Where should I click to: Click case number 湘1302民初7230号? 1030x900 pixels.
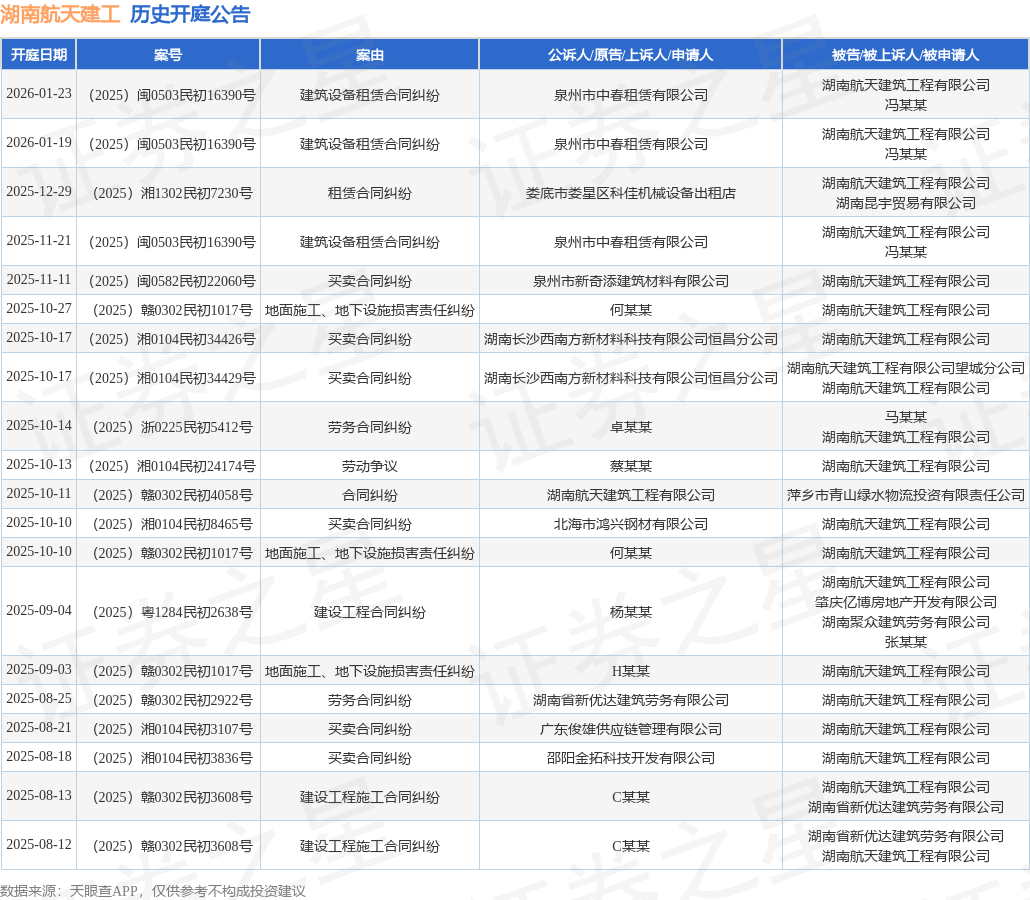172,193
